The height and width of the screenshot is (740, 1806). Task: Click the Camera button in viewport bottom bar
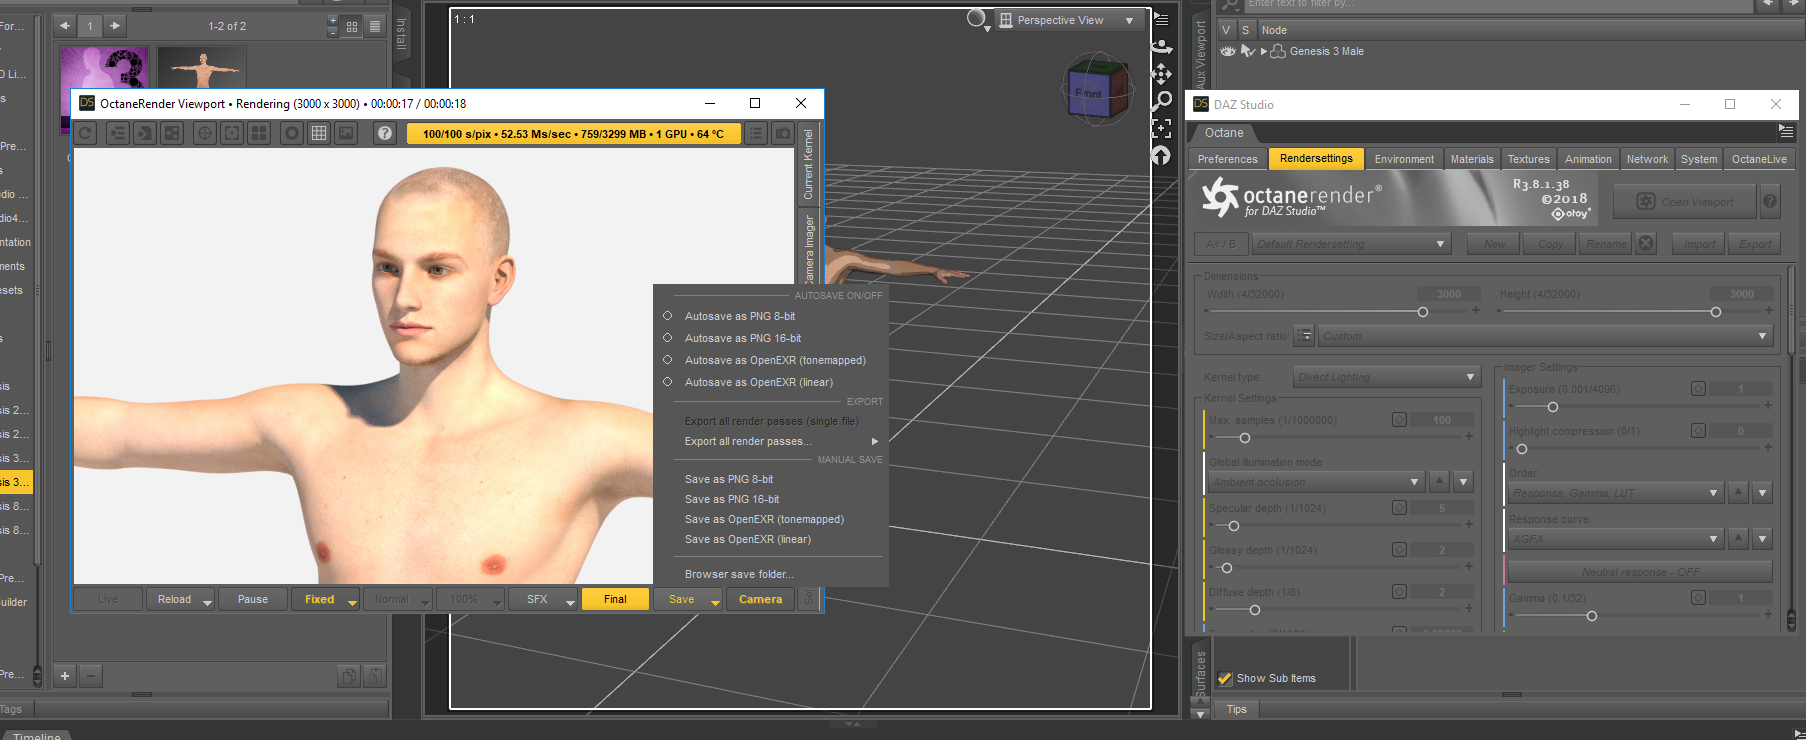(x=760, y=599)
